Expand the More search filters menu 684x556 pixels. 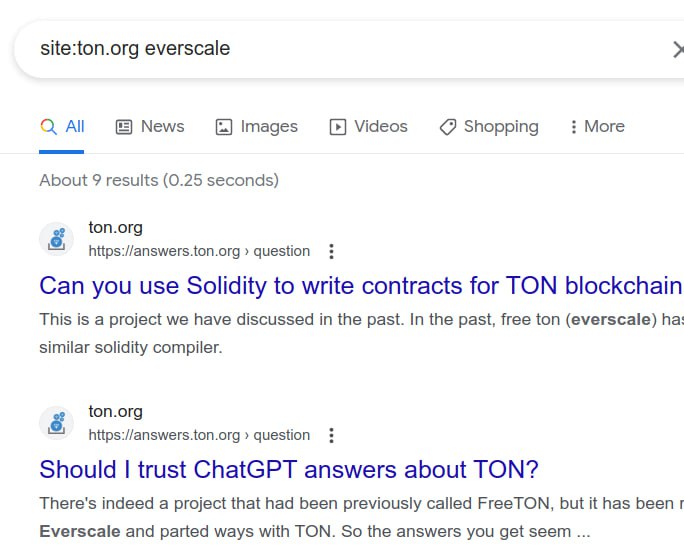[597, 127]
